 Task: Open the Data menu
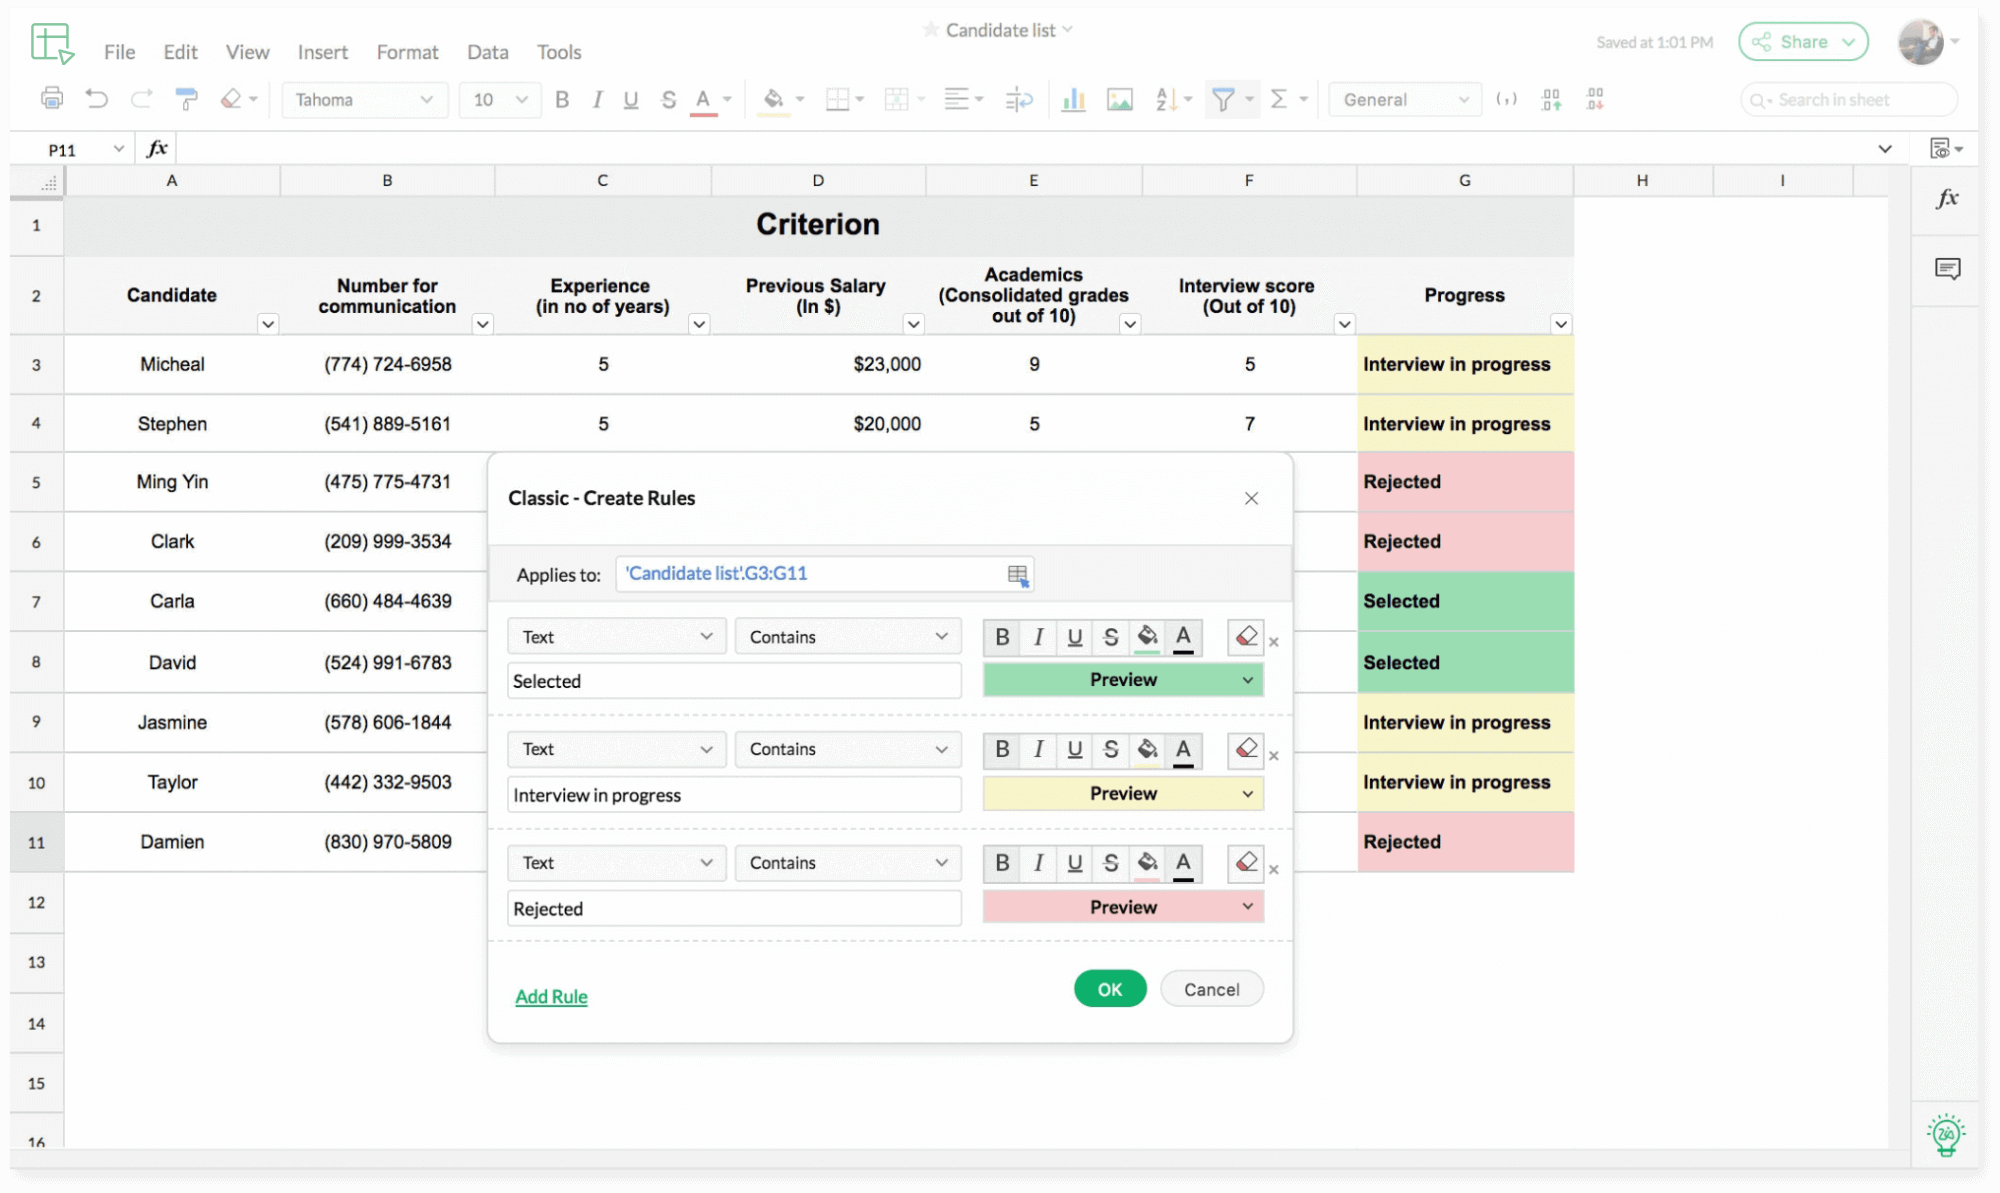point(487,52)
